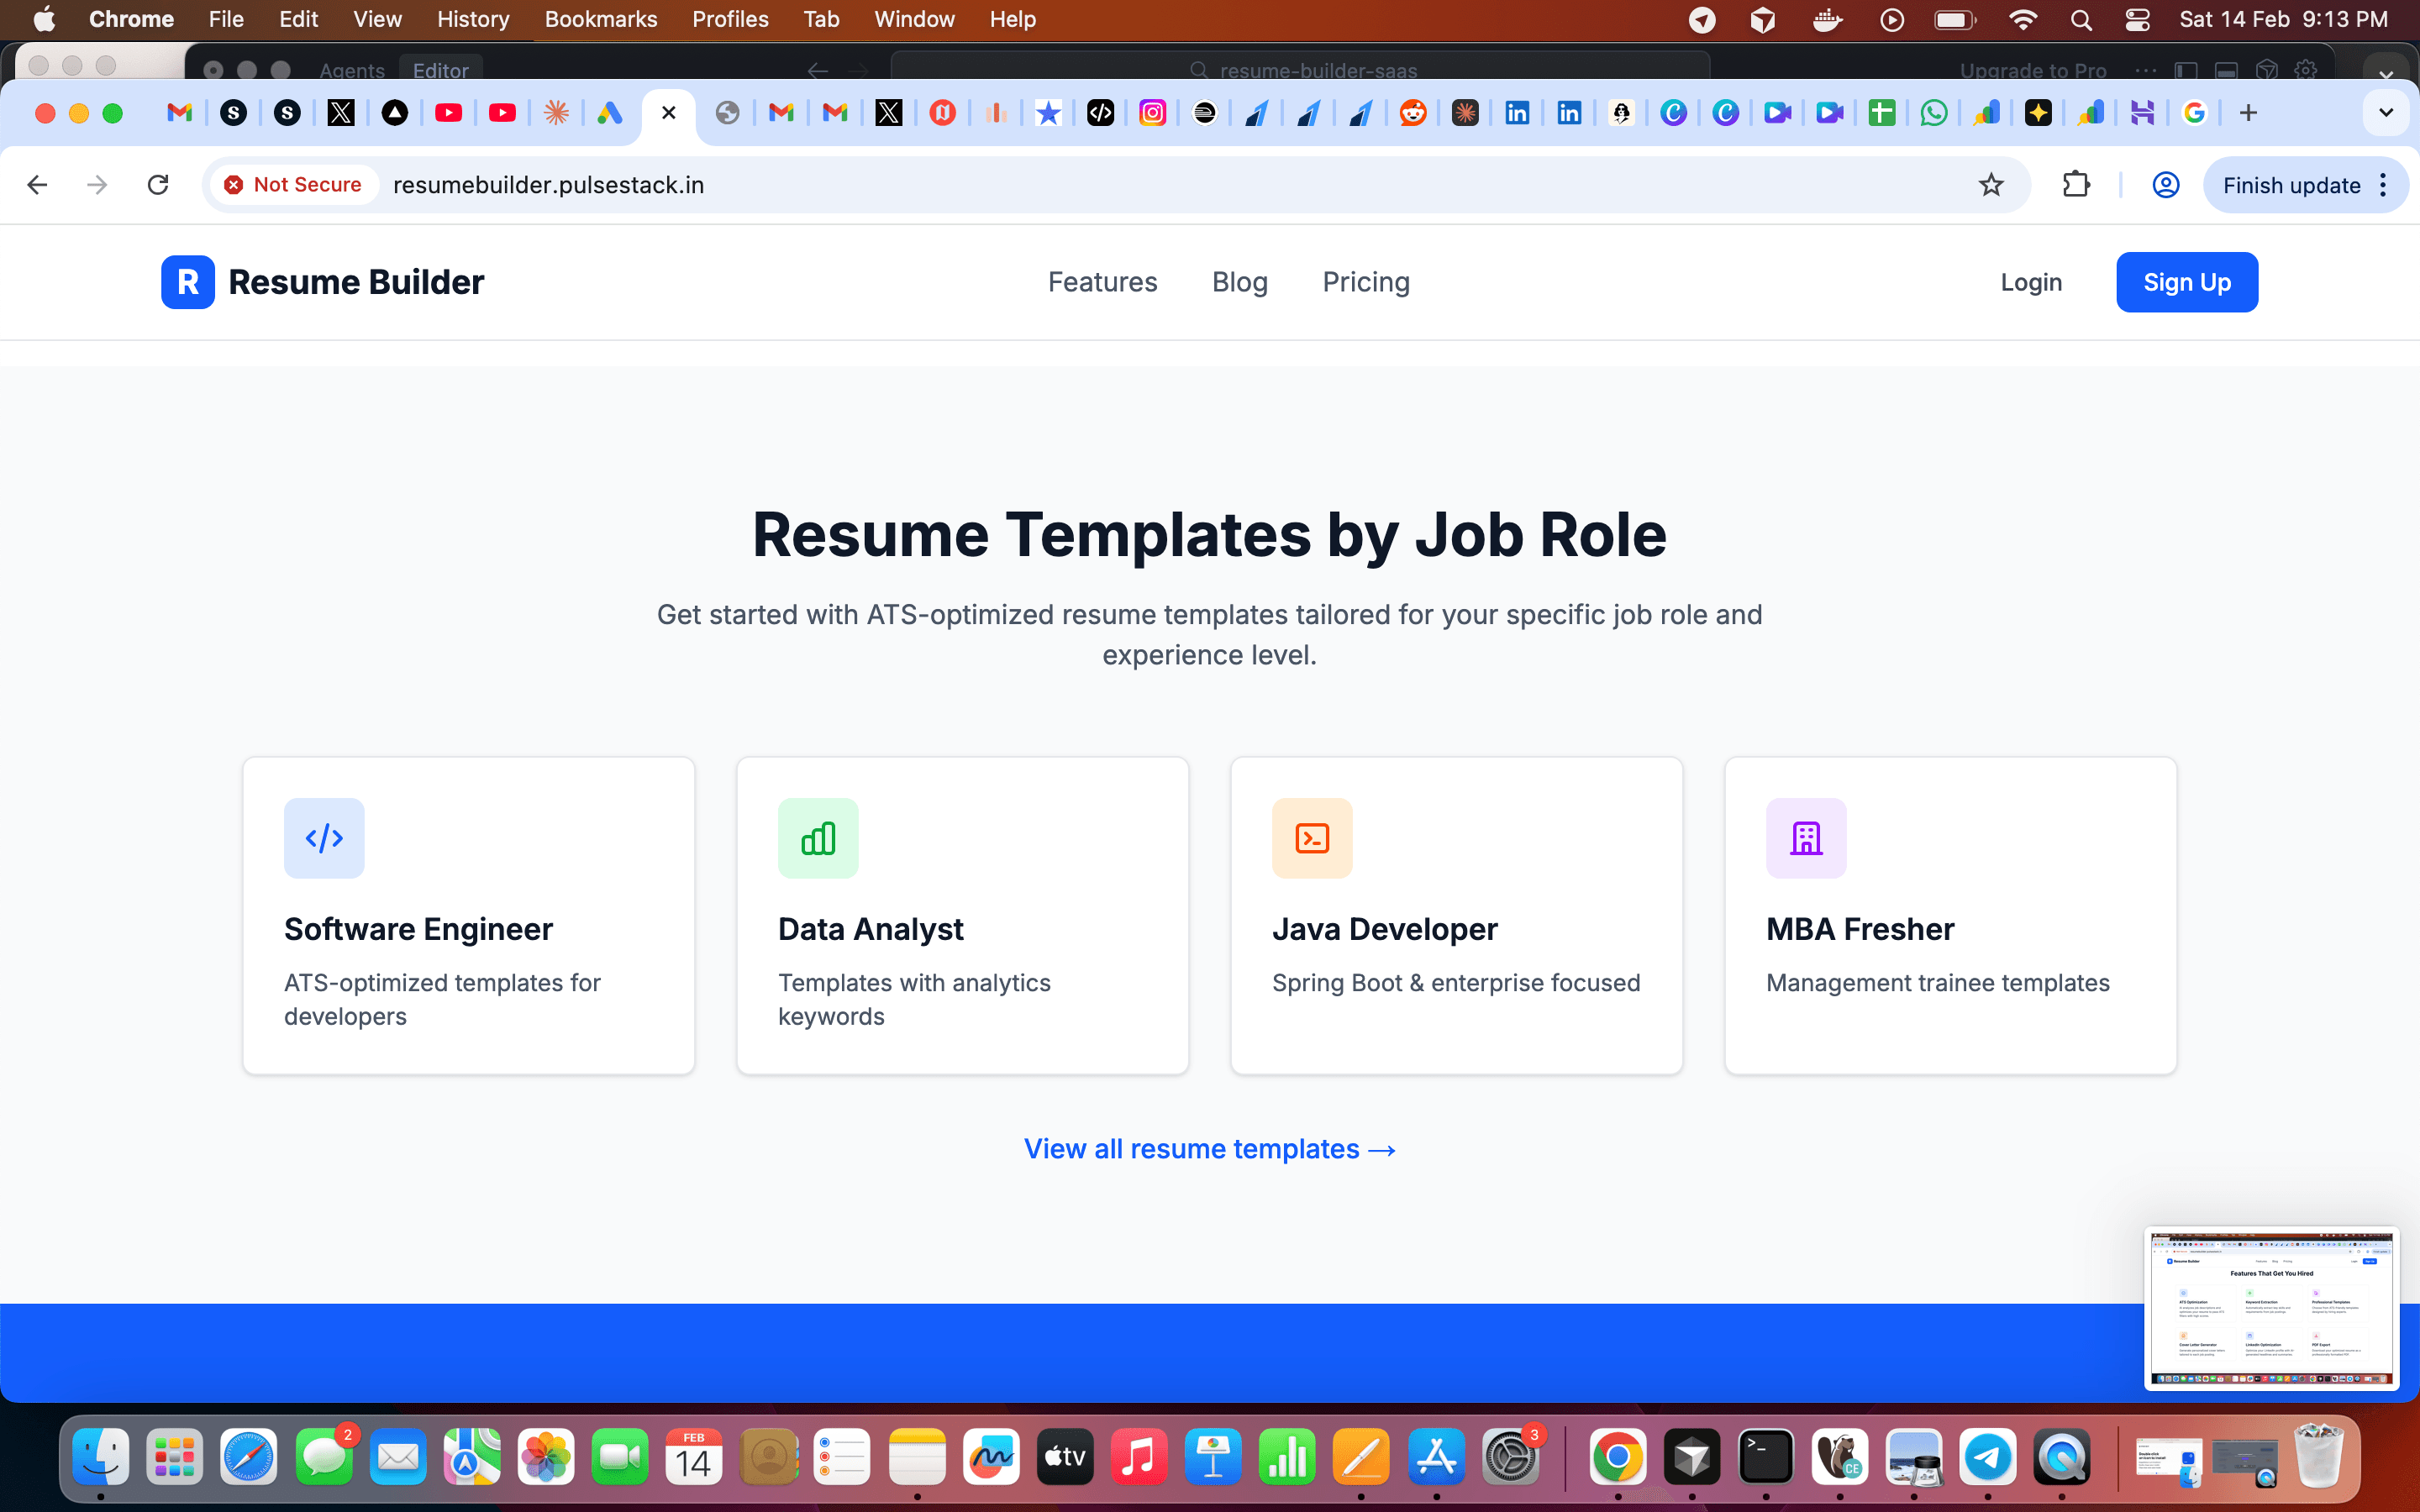Click View all resume templates link
Image resolution: width=2420 pixels, height=1512 pixels.
point(1209,1148)
